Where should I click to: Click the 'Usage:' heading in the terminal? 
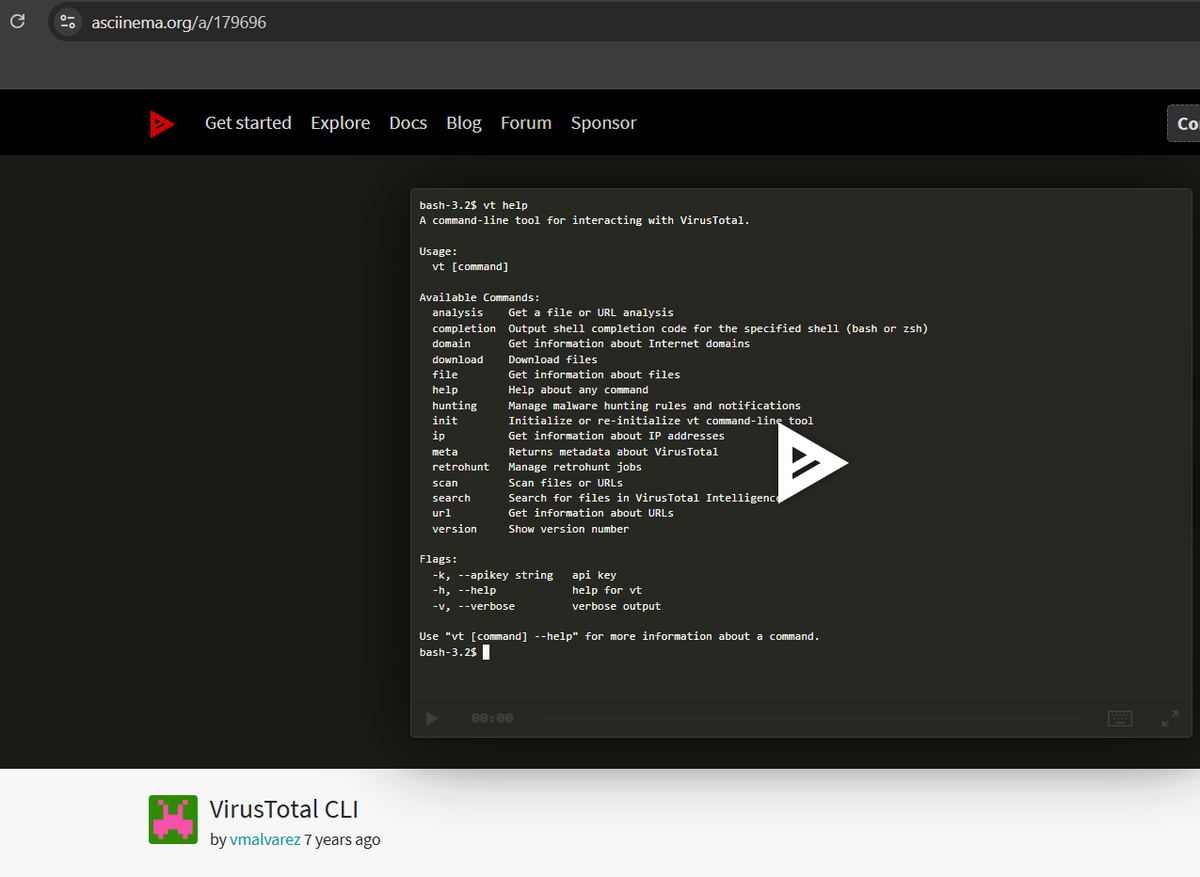[438, 251]
